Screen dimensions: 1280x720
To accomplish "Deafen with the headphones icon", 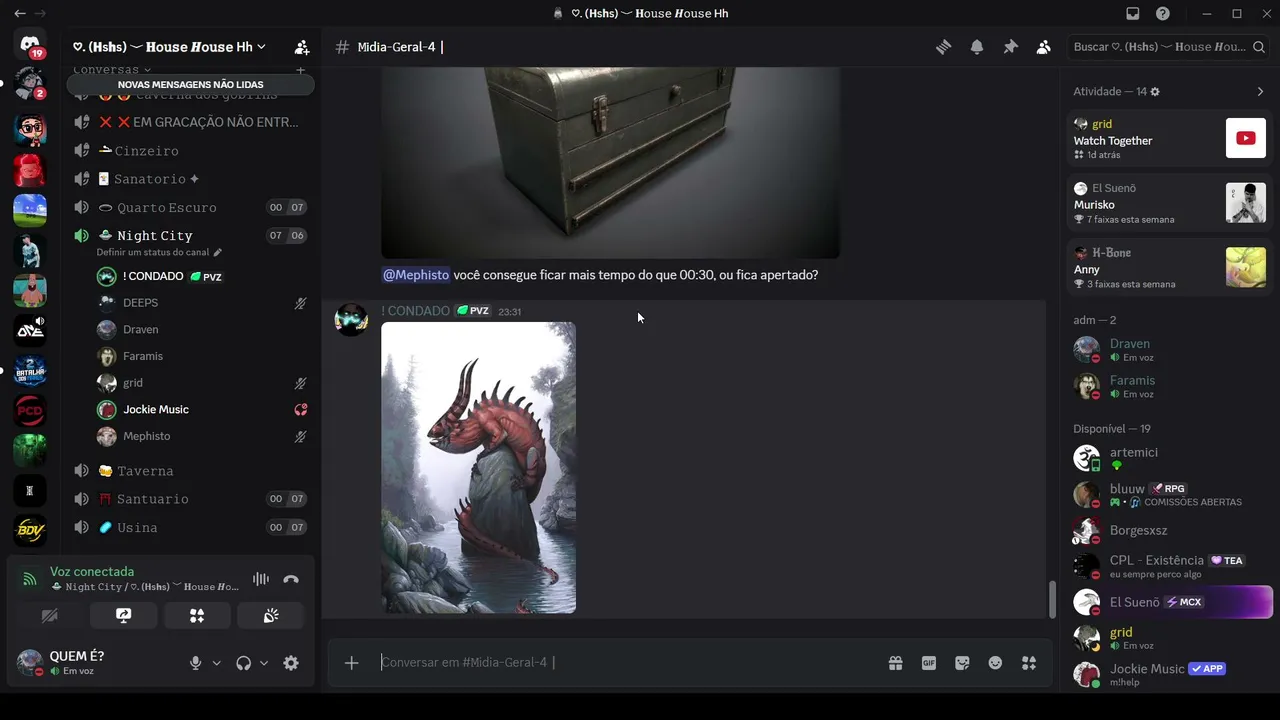I will [243, 663].
